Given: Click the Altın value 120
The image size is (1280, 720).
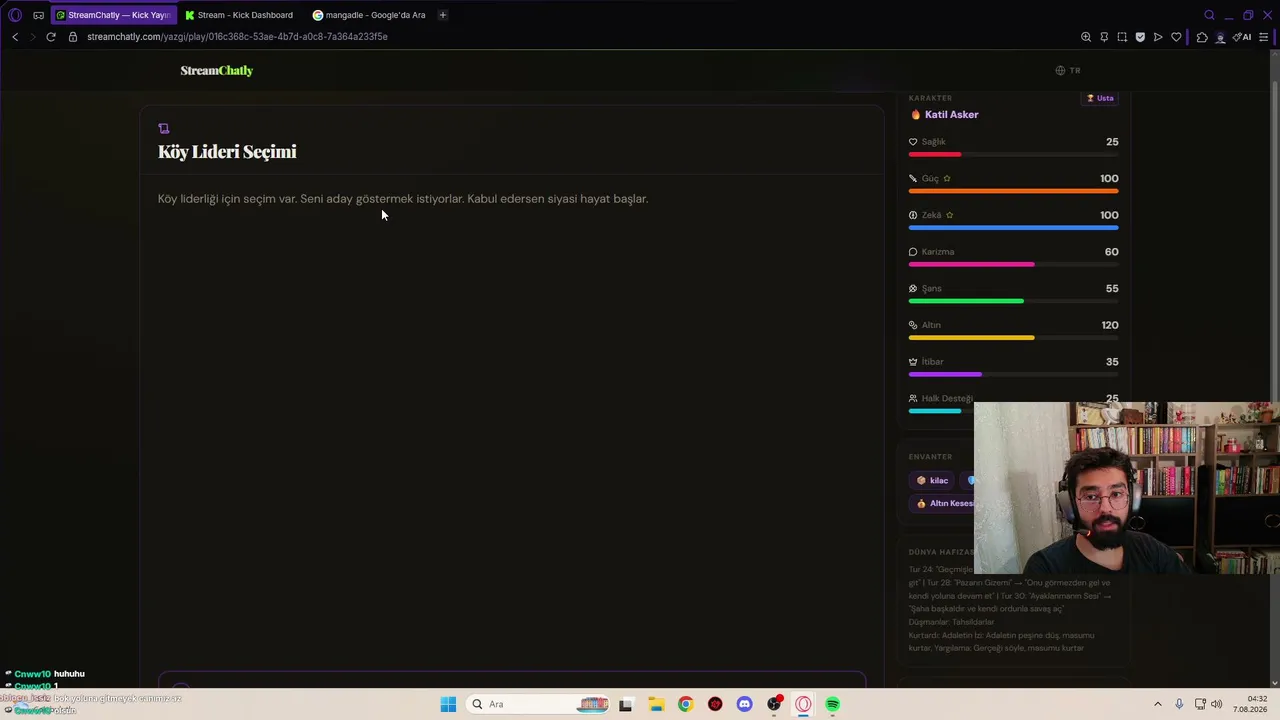Looking at the screenshot, I should point(1109,325).
